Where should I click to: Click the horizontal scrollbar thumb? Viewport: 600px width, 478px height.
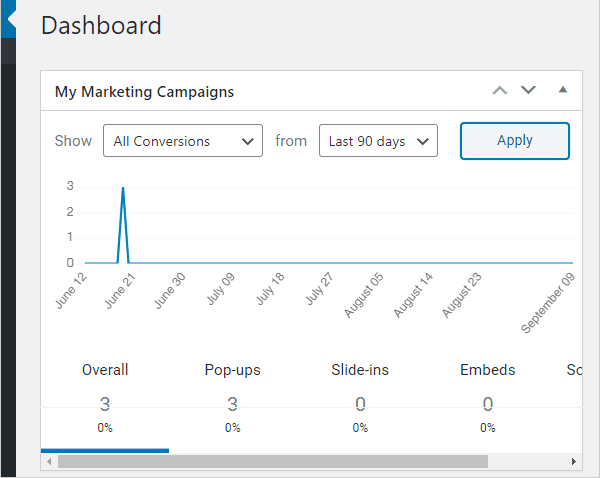coord(272,462)
